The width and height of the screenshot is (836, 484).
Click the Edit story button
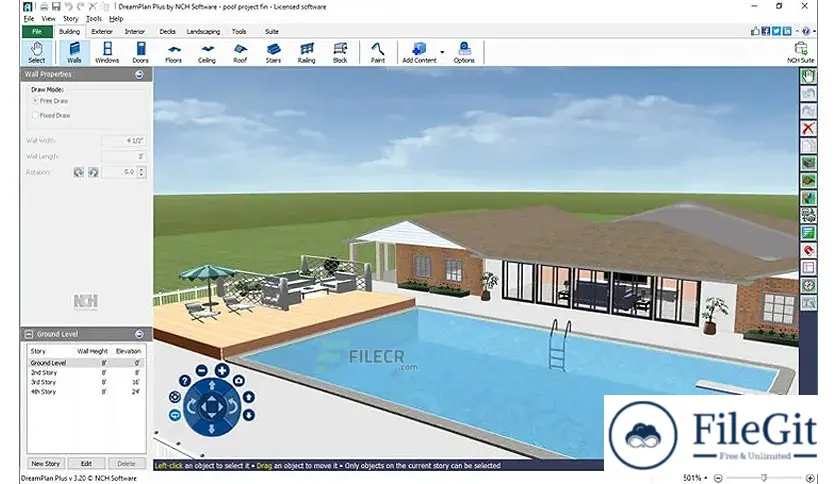click(86, 463)
